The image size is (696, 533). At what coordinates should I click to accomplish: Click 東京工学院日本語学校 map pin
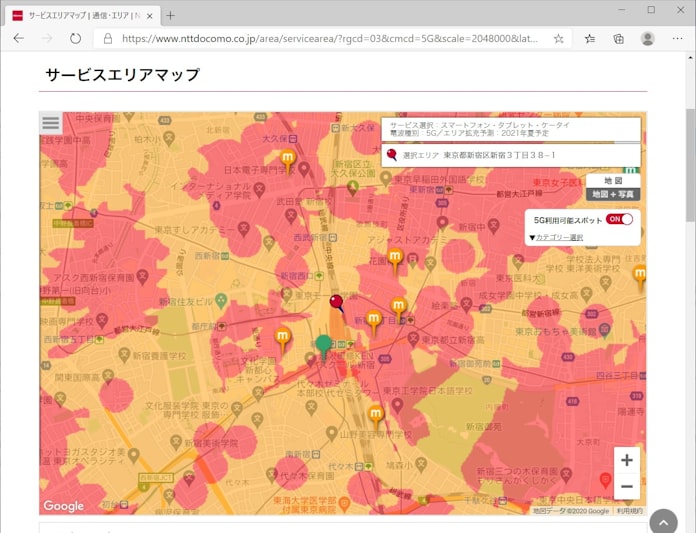click(397, 405)
